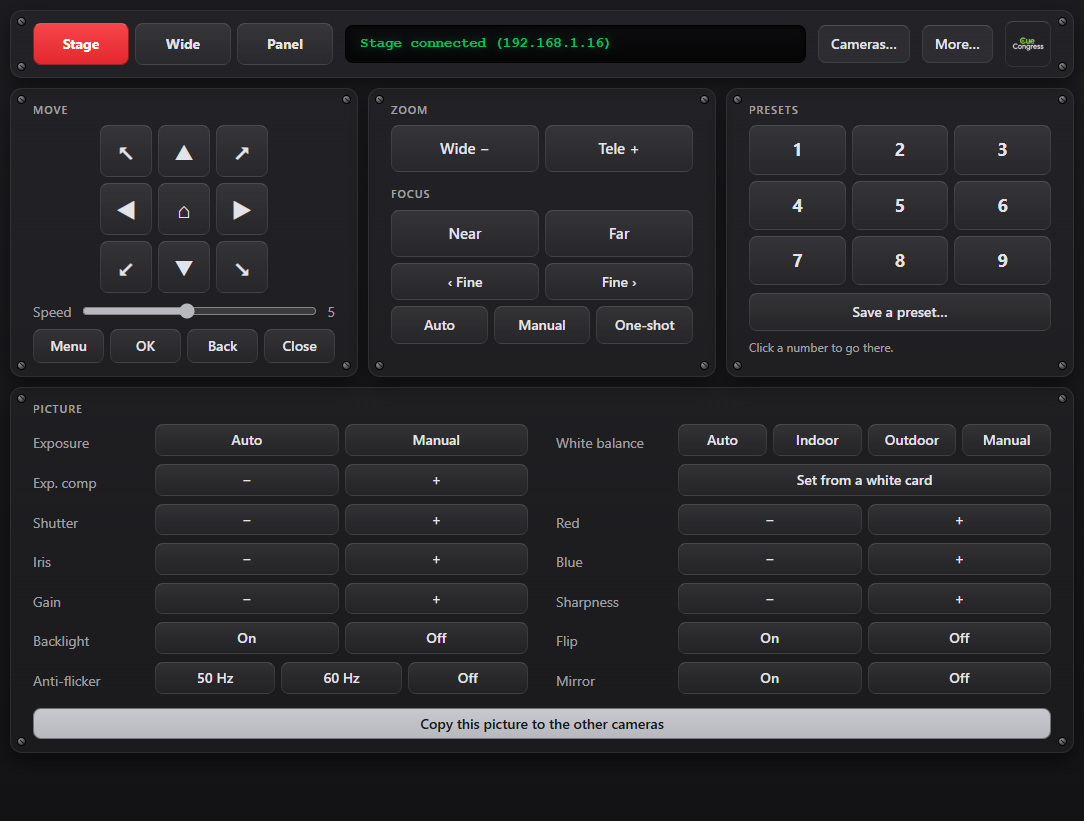Screen dimensions: 1084x821
Task: Switch to the Panel camera
Action: point(285,44)
